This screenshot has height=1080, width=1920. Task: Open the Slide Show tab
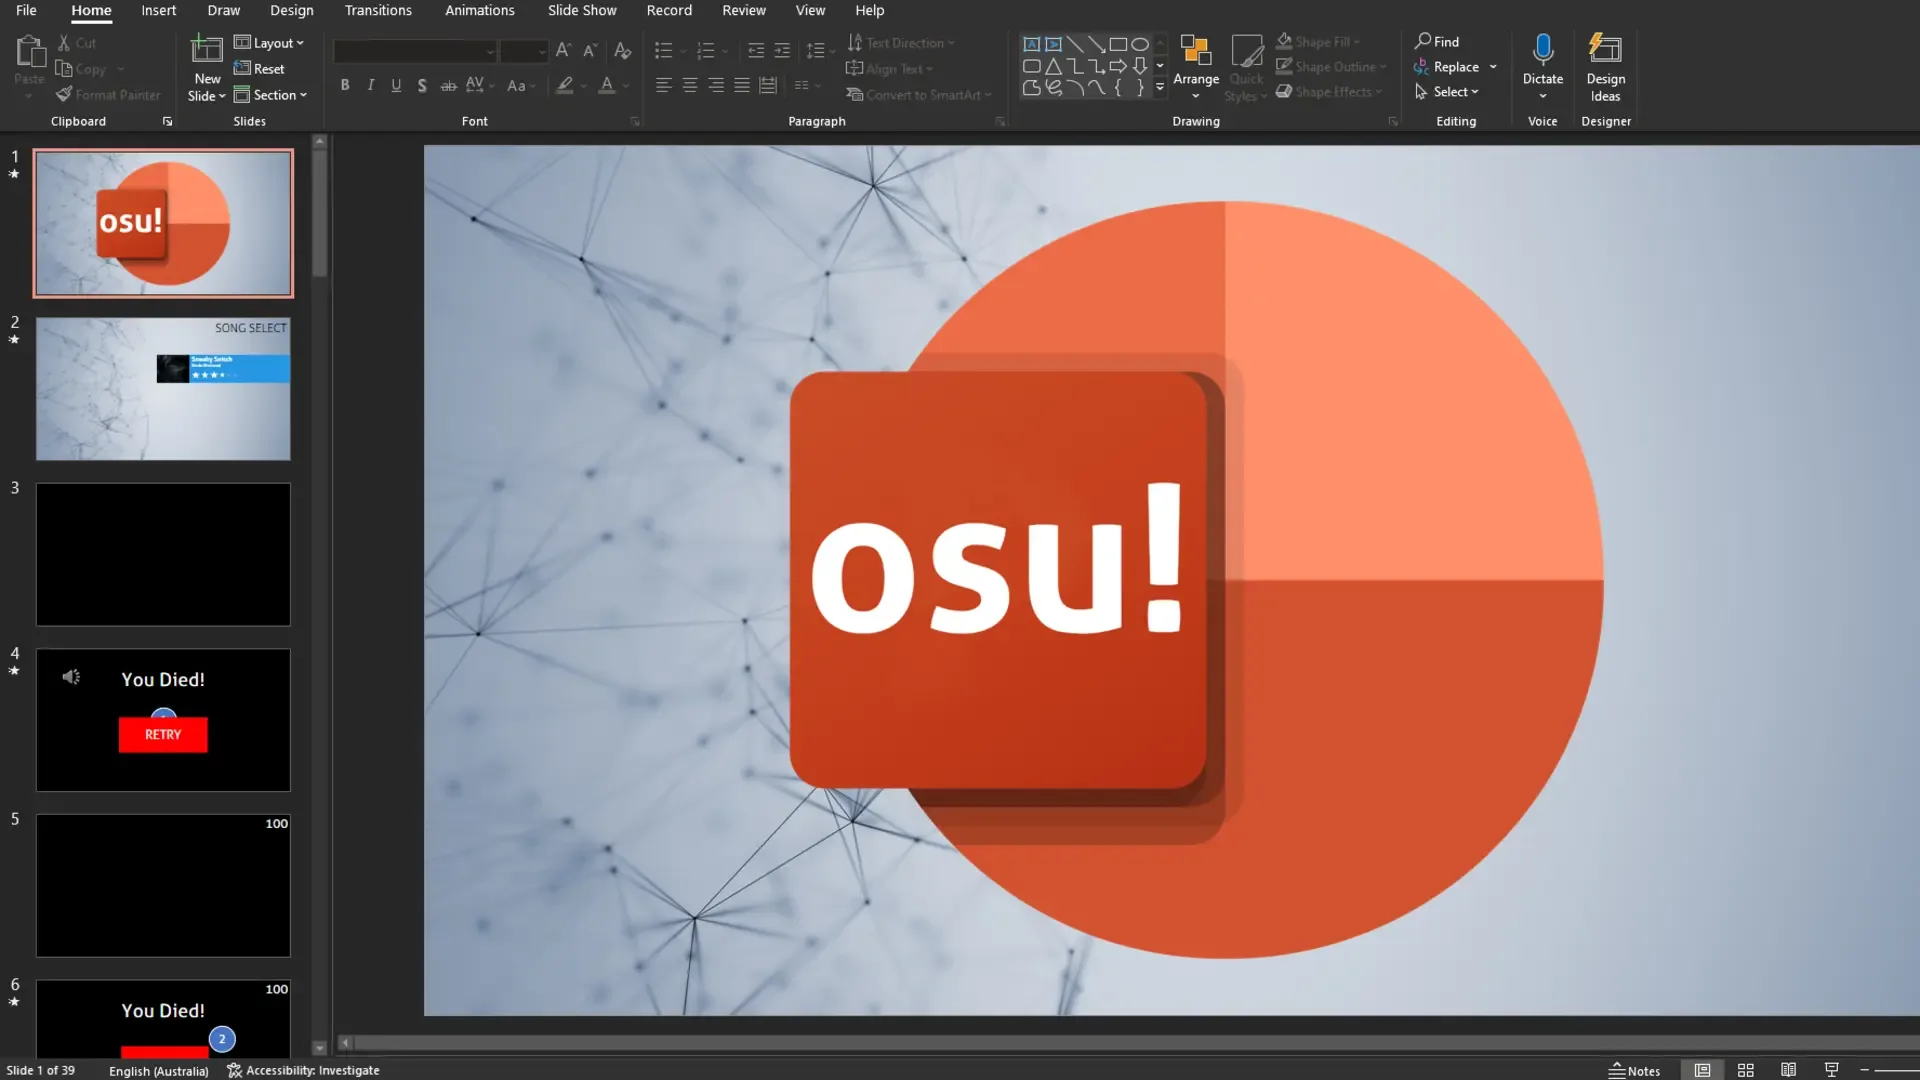pos(582,10)
